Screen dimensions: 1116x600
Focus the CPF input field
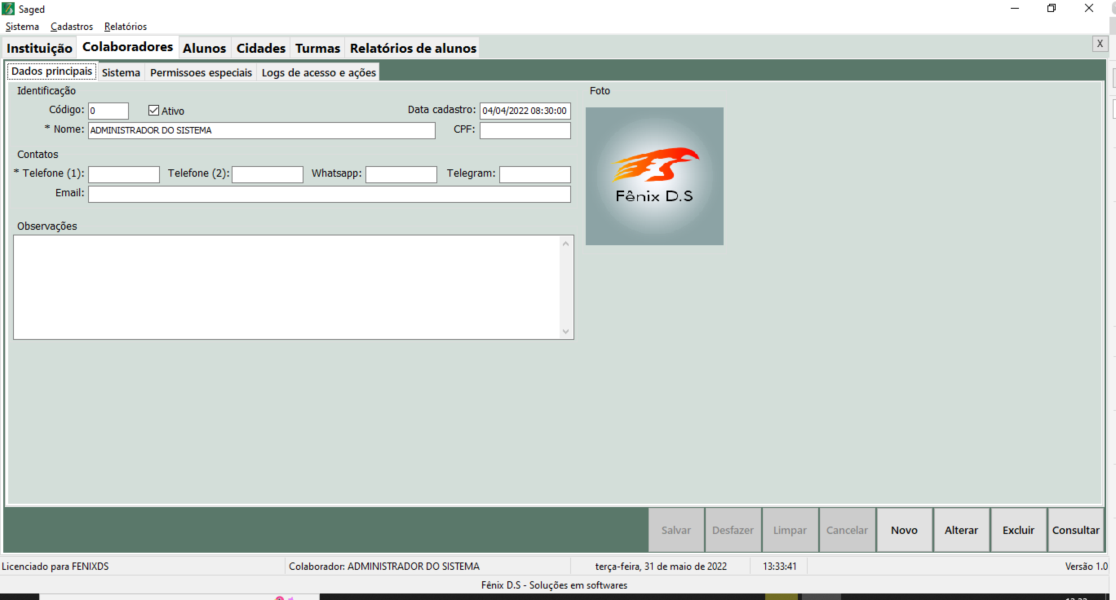coord(525,130)
